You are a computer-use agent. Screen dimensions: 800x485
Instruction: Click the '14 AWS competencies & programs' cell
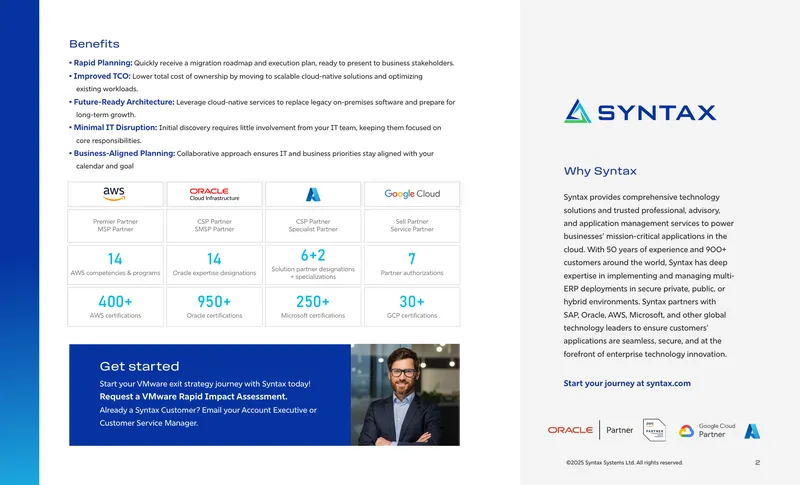pyautogui.click(x=115, y=265)
